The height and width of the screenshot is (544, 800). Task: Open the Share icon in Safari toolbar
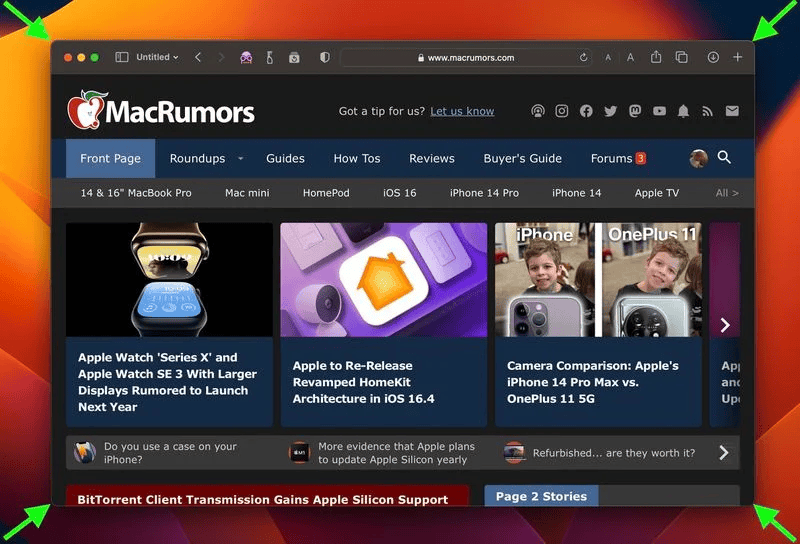pos(656,58)
